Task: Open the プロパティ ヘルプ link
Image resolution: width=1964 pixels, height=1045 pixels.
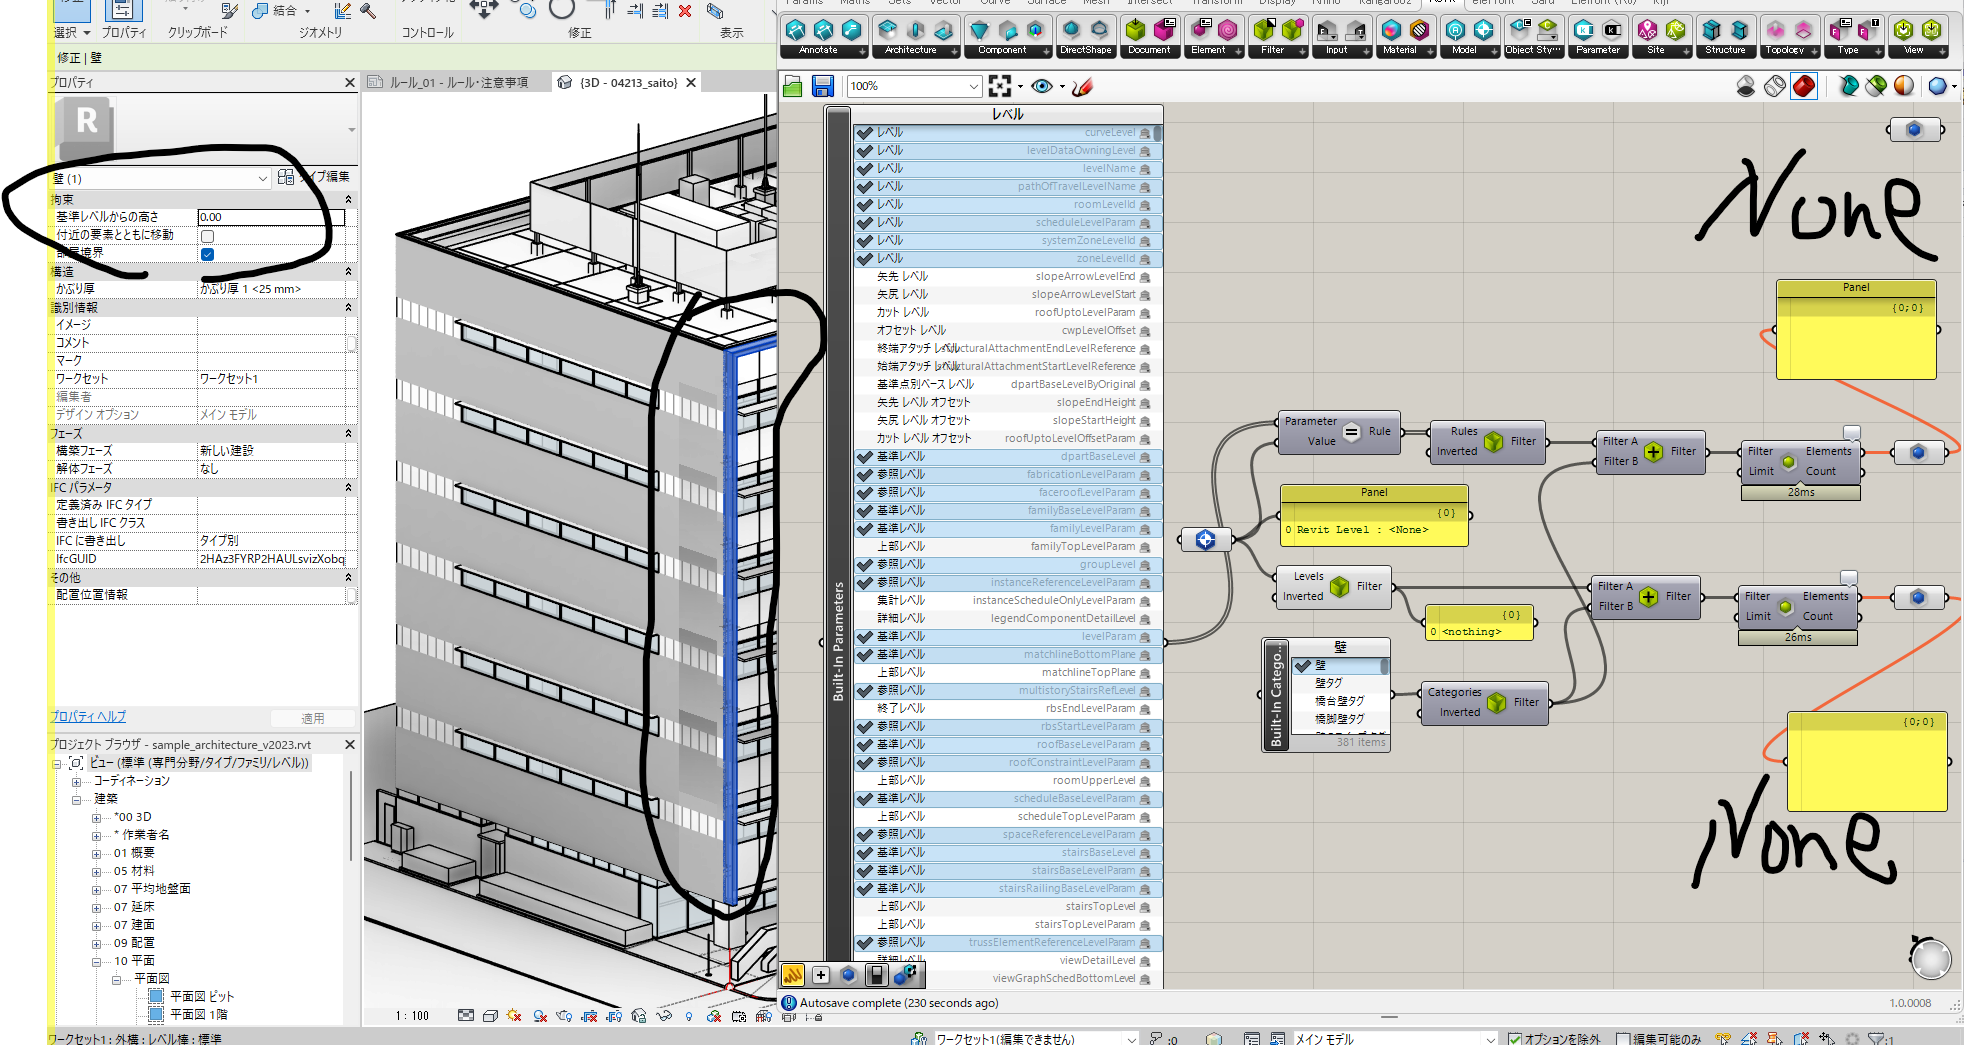Action: point(88,716)
